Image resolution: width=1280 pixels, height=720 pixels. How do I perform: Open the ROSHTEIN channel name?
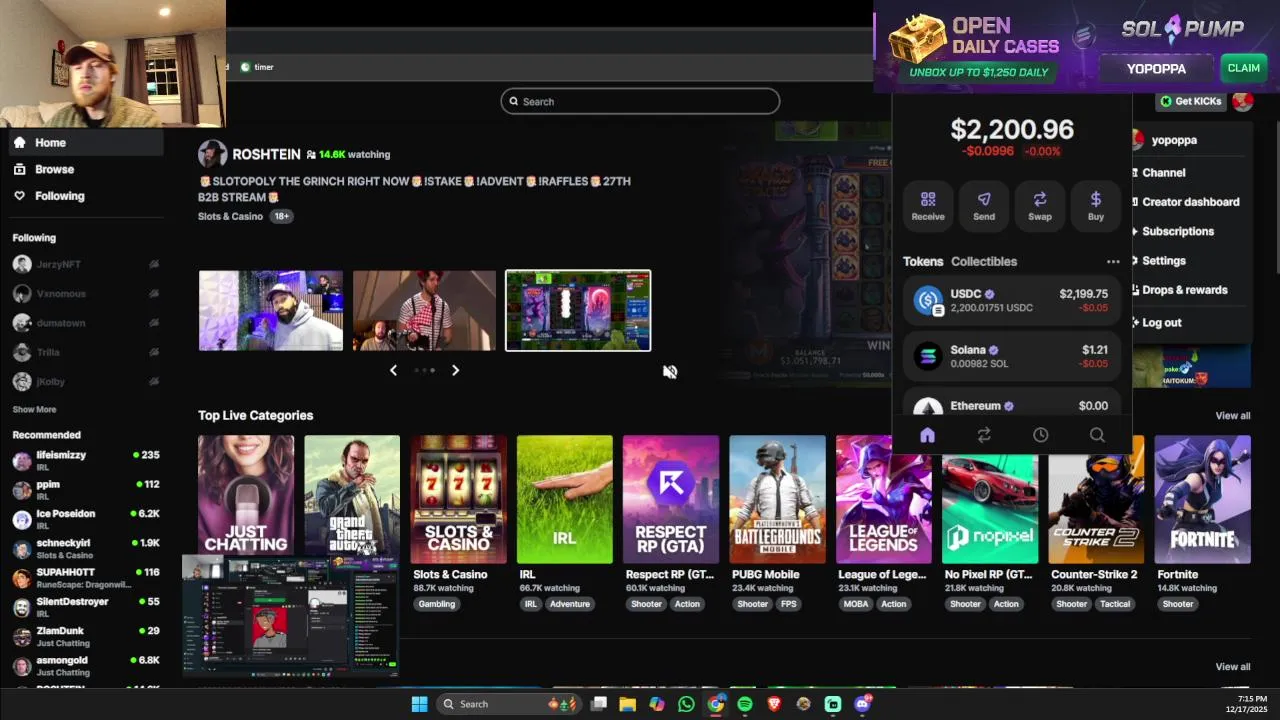(266, 154)
